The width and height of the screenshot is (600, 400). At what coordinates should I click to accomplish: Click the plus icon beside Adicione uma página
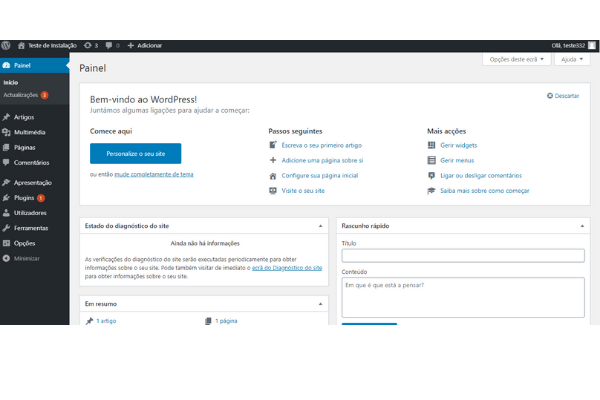pos(273,160)
